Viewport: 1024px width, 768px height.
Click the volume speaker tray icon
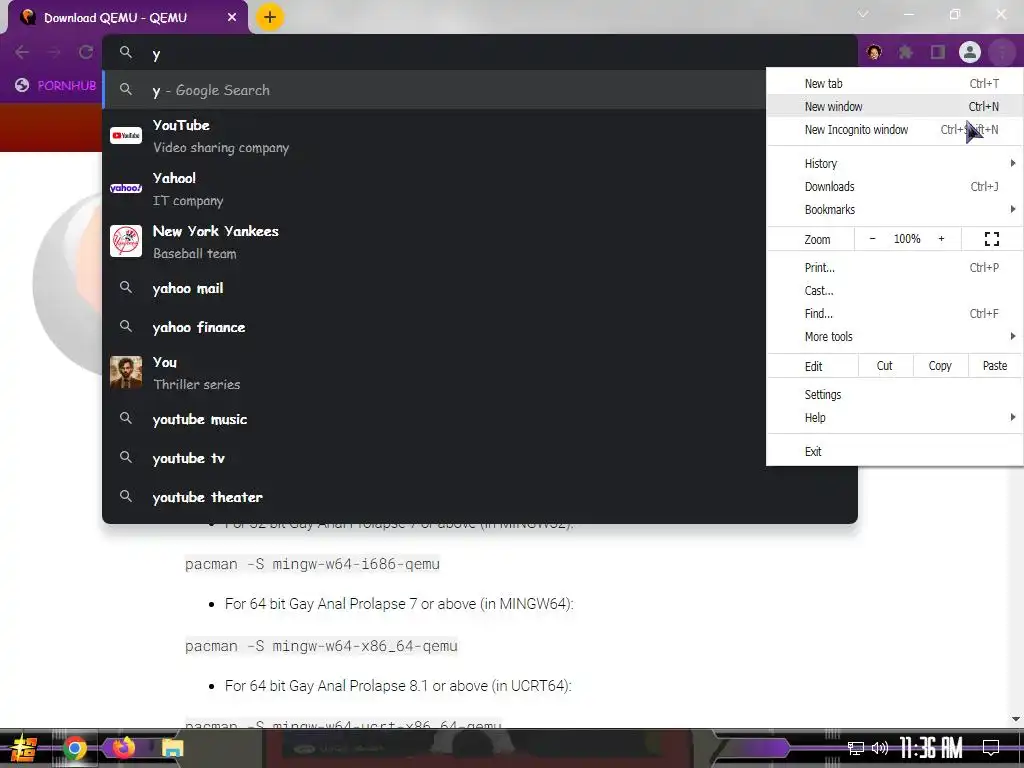(x=880, y=748)
